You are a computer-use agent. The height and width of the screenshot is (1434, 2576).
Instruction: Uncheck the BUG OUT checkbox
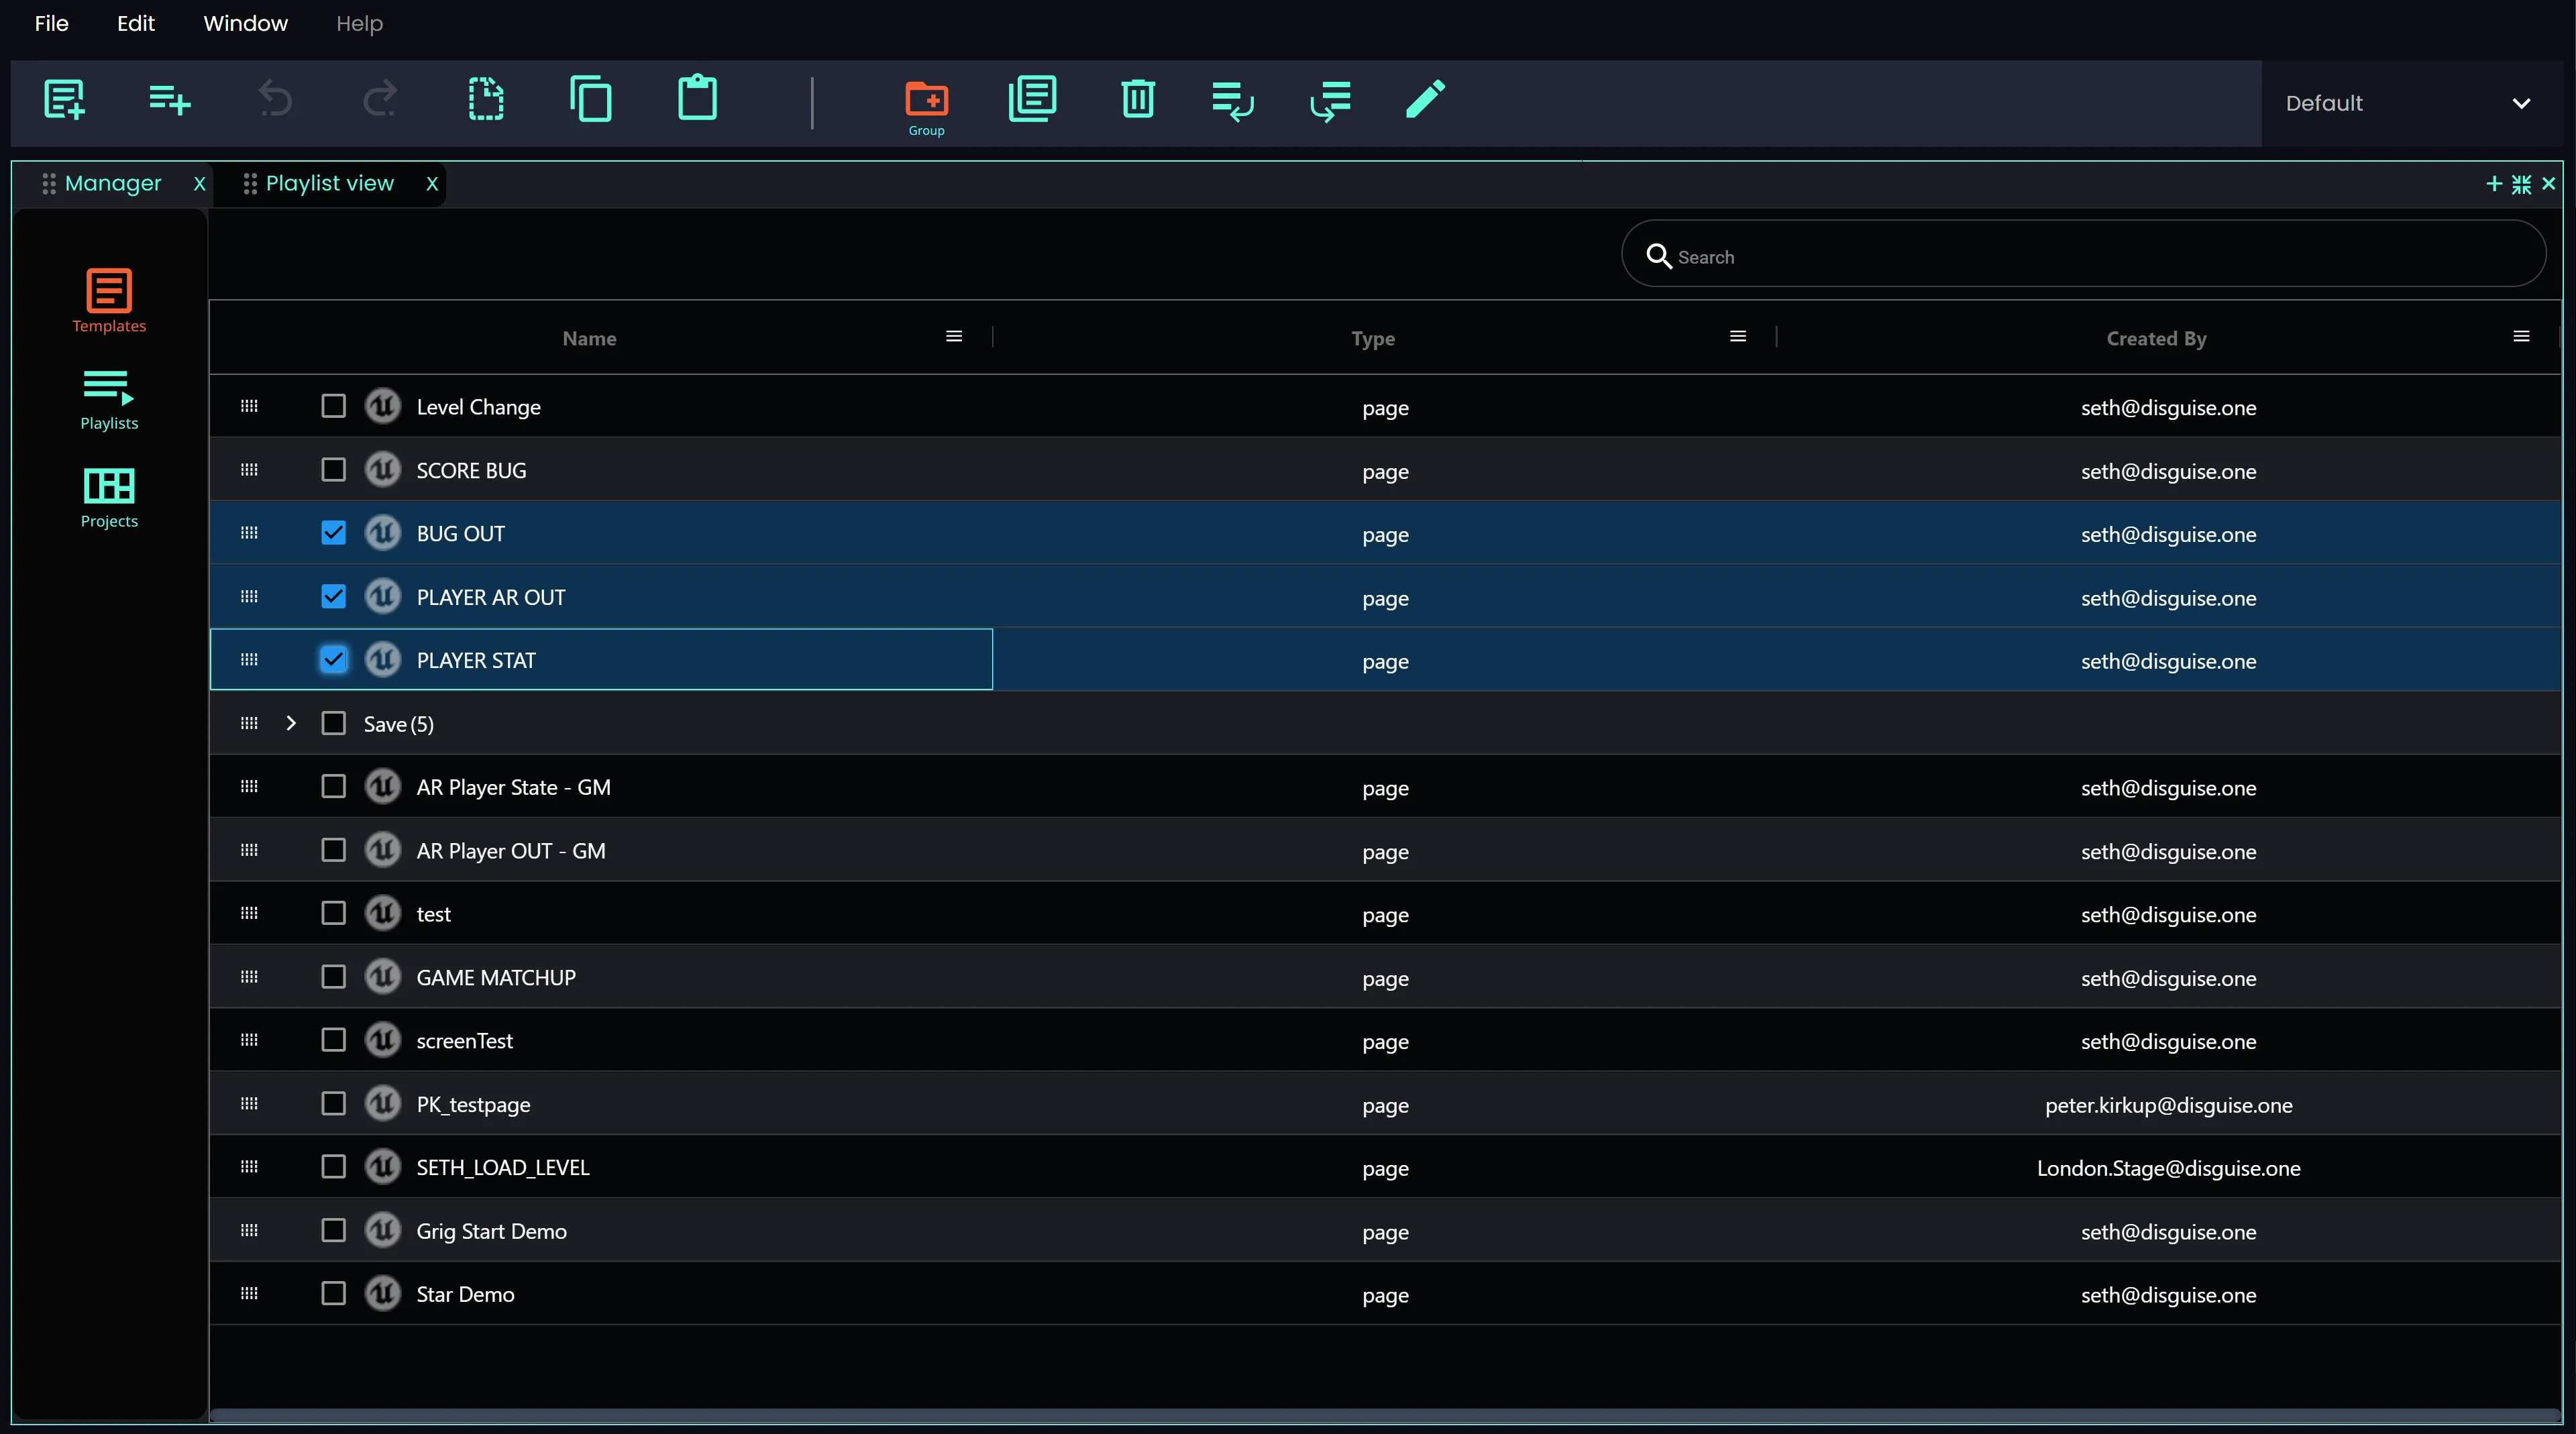333,533
